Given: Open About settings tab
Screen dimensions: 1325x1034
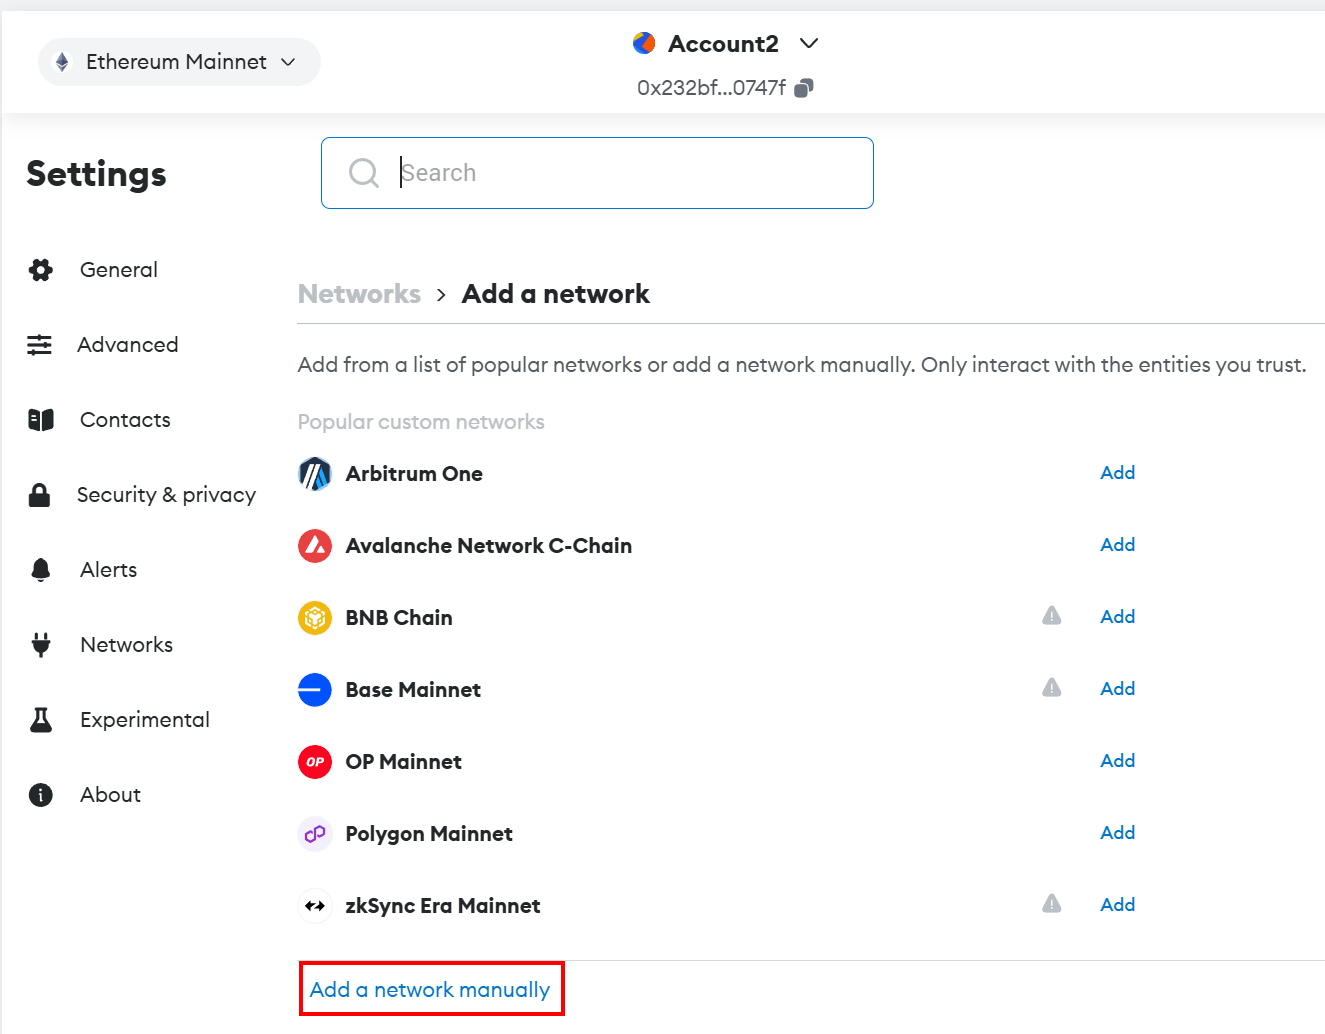Looking at the screenshot, I should coord(110,795).
